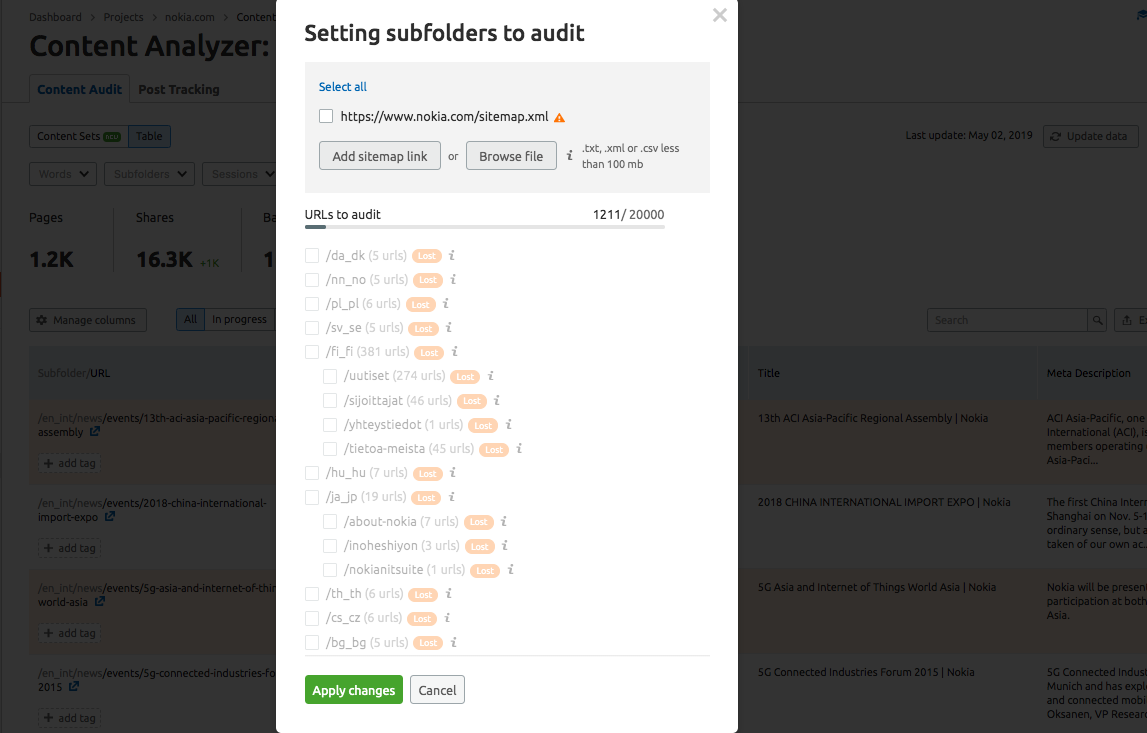Click the table Search input field
This screenshot has height=733, width=1147.
[x=1007, y=320]
